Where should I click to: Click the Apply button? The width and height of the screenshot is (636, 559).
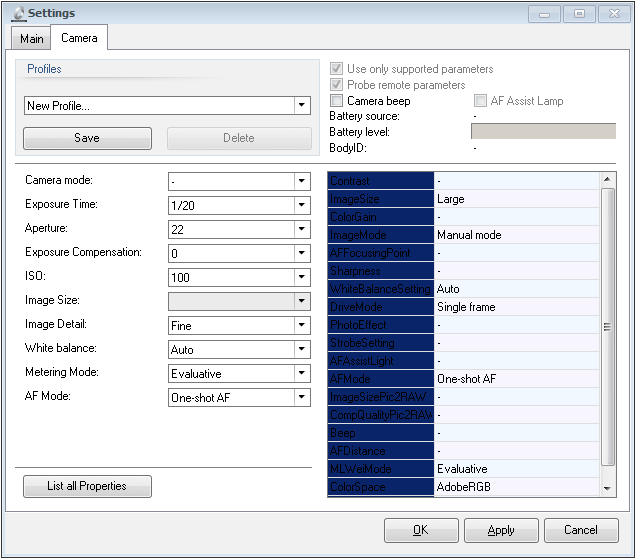click(501, 530)
